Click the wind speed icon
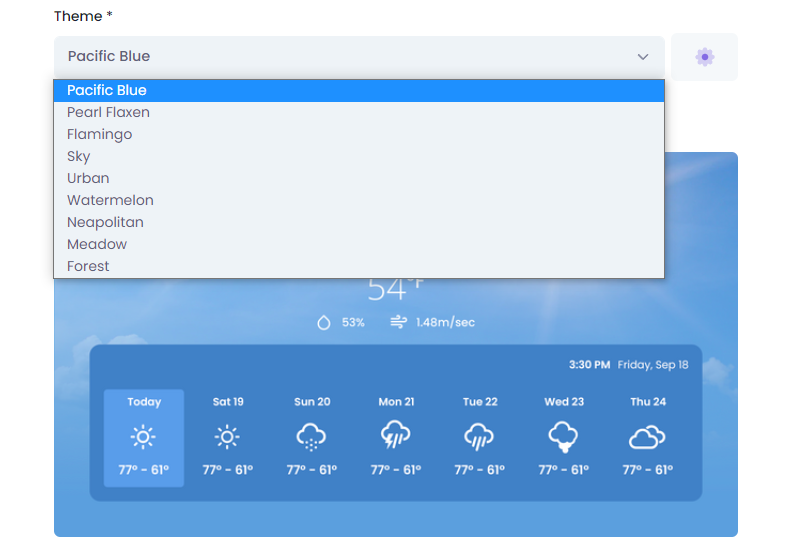Image resolution: width=792 pixels, height=544 pixels. pyautogui.click(x=399, y=322)
